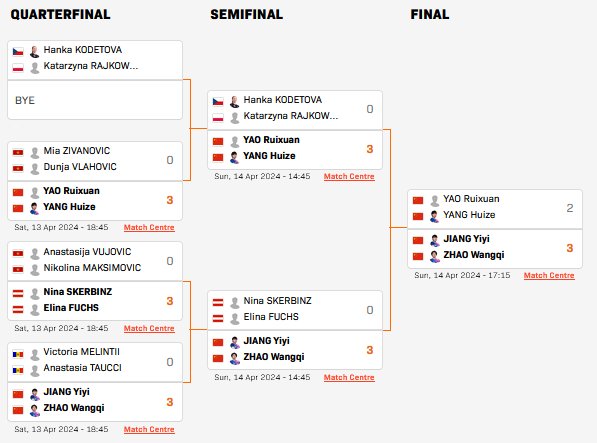Screen dimensions: 597x443
Task: Select Elina FUCHS in the semifinal
Action: [271, 317]
